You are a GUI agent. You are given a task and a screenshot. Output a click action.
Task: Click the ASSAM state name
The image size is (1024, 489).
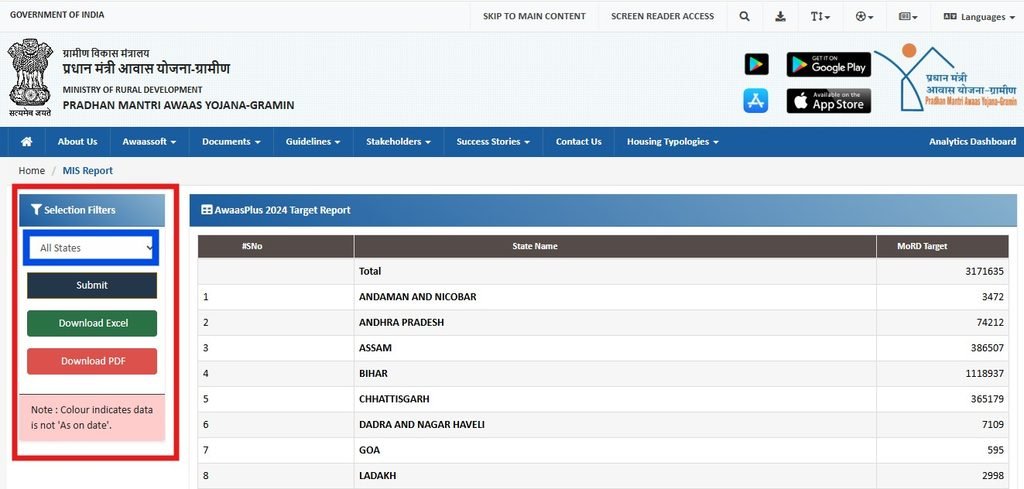(x=376, y=348)
